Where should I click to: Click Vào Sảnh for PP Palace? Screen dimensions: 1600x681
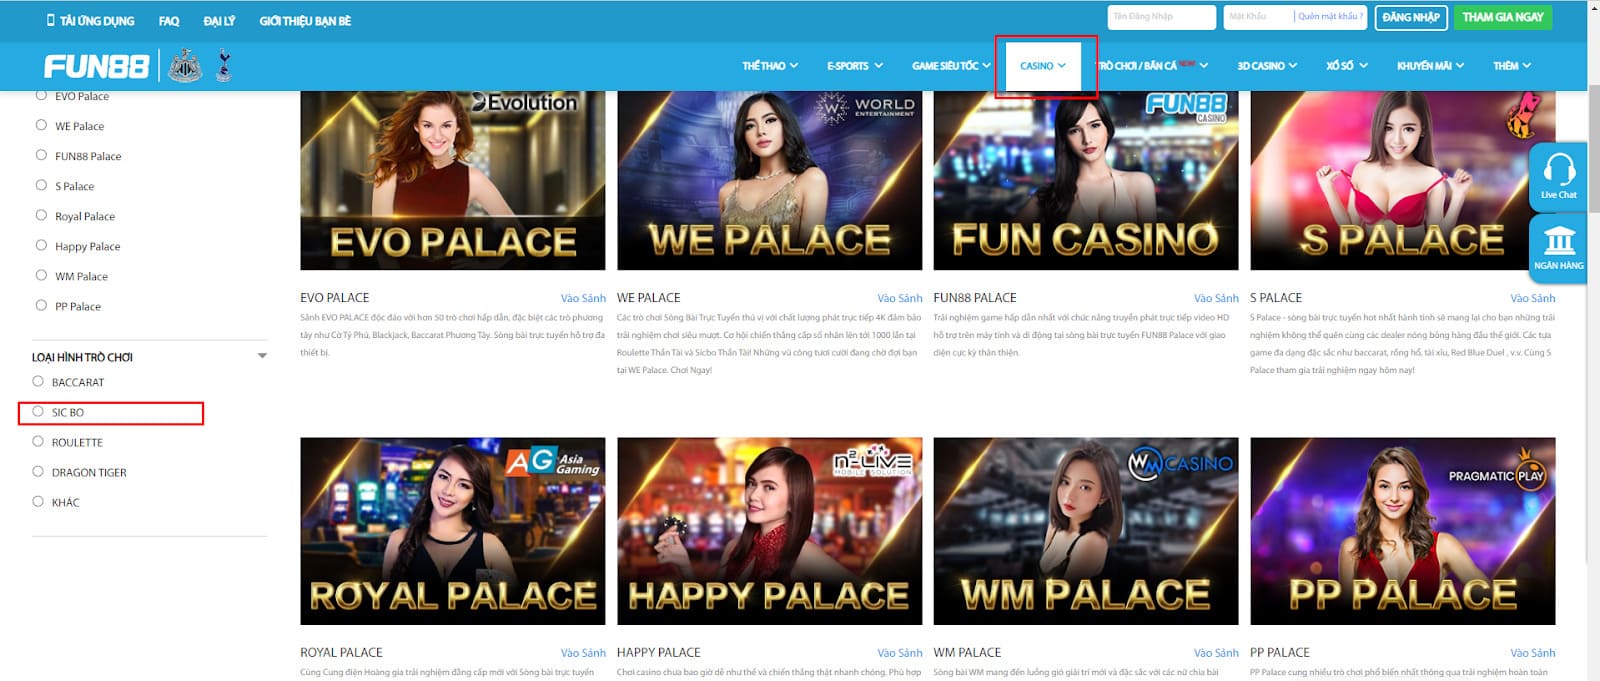click(x=1533, y=653)
